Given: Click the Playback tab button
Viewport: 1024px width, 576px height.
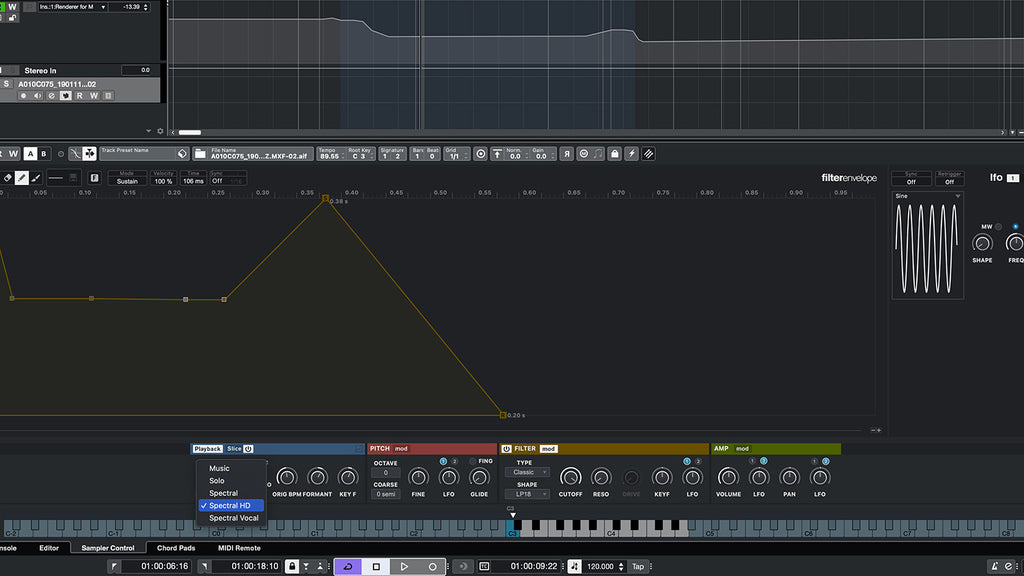Looking at the screenshot, I should [207, 449].
